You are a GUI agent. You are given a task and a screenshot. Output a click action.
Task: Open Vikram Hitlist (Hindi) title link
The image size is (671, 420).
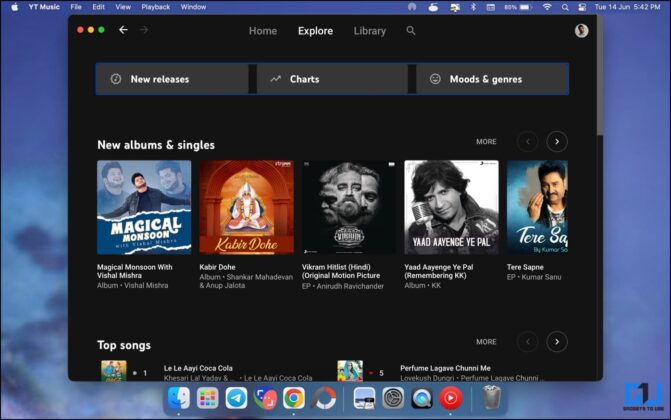(341, 271)
